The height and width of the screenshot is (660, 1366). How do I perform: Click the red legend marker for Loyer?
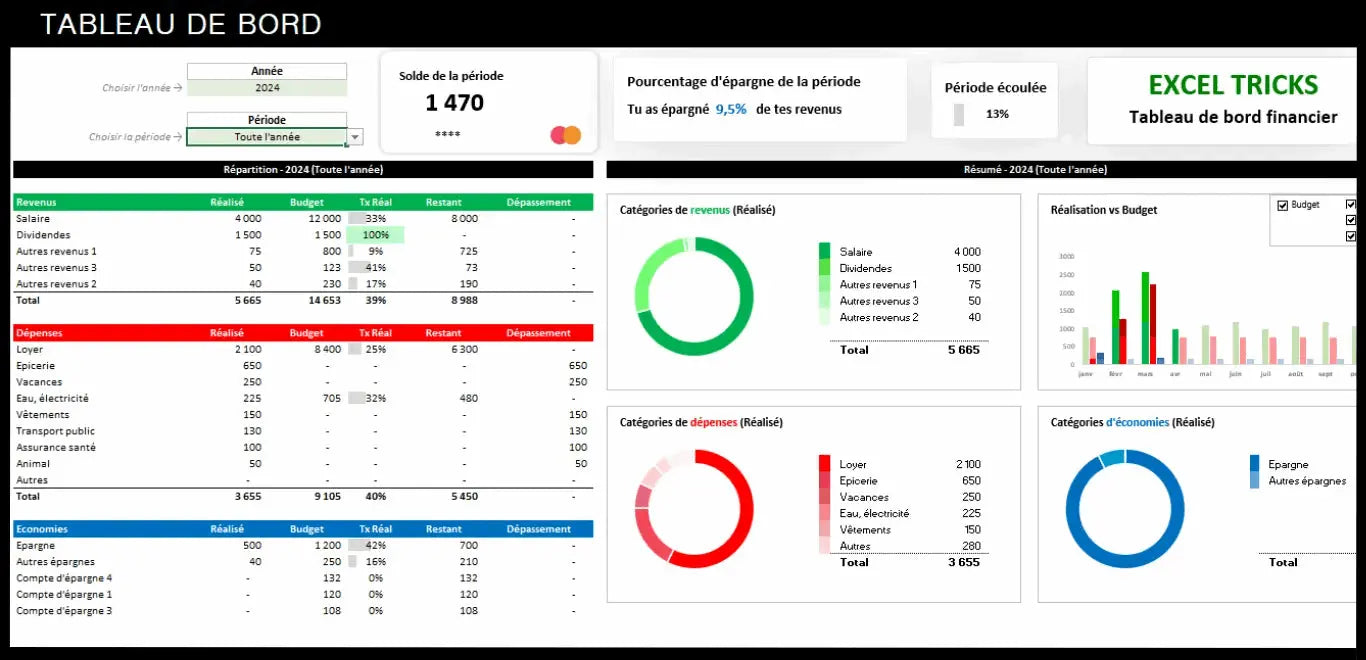click(x=823, y=463)
